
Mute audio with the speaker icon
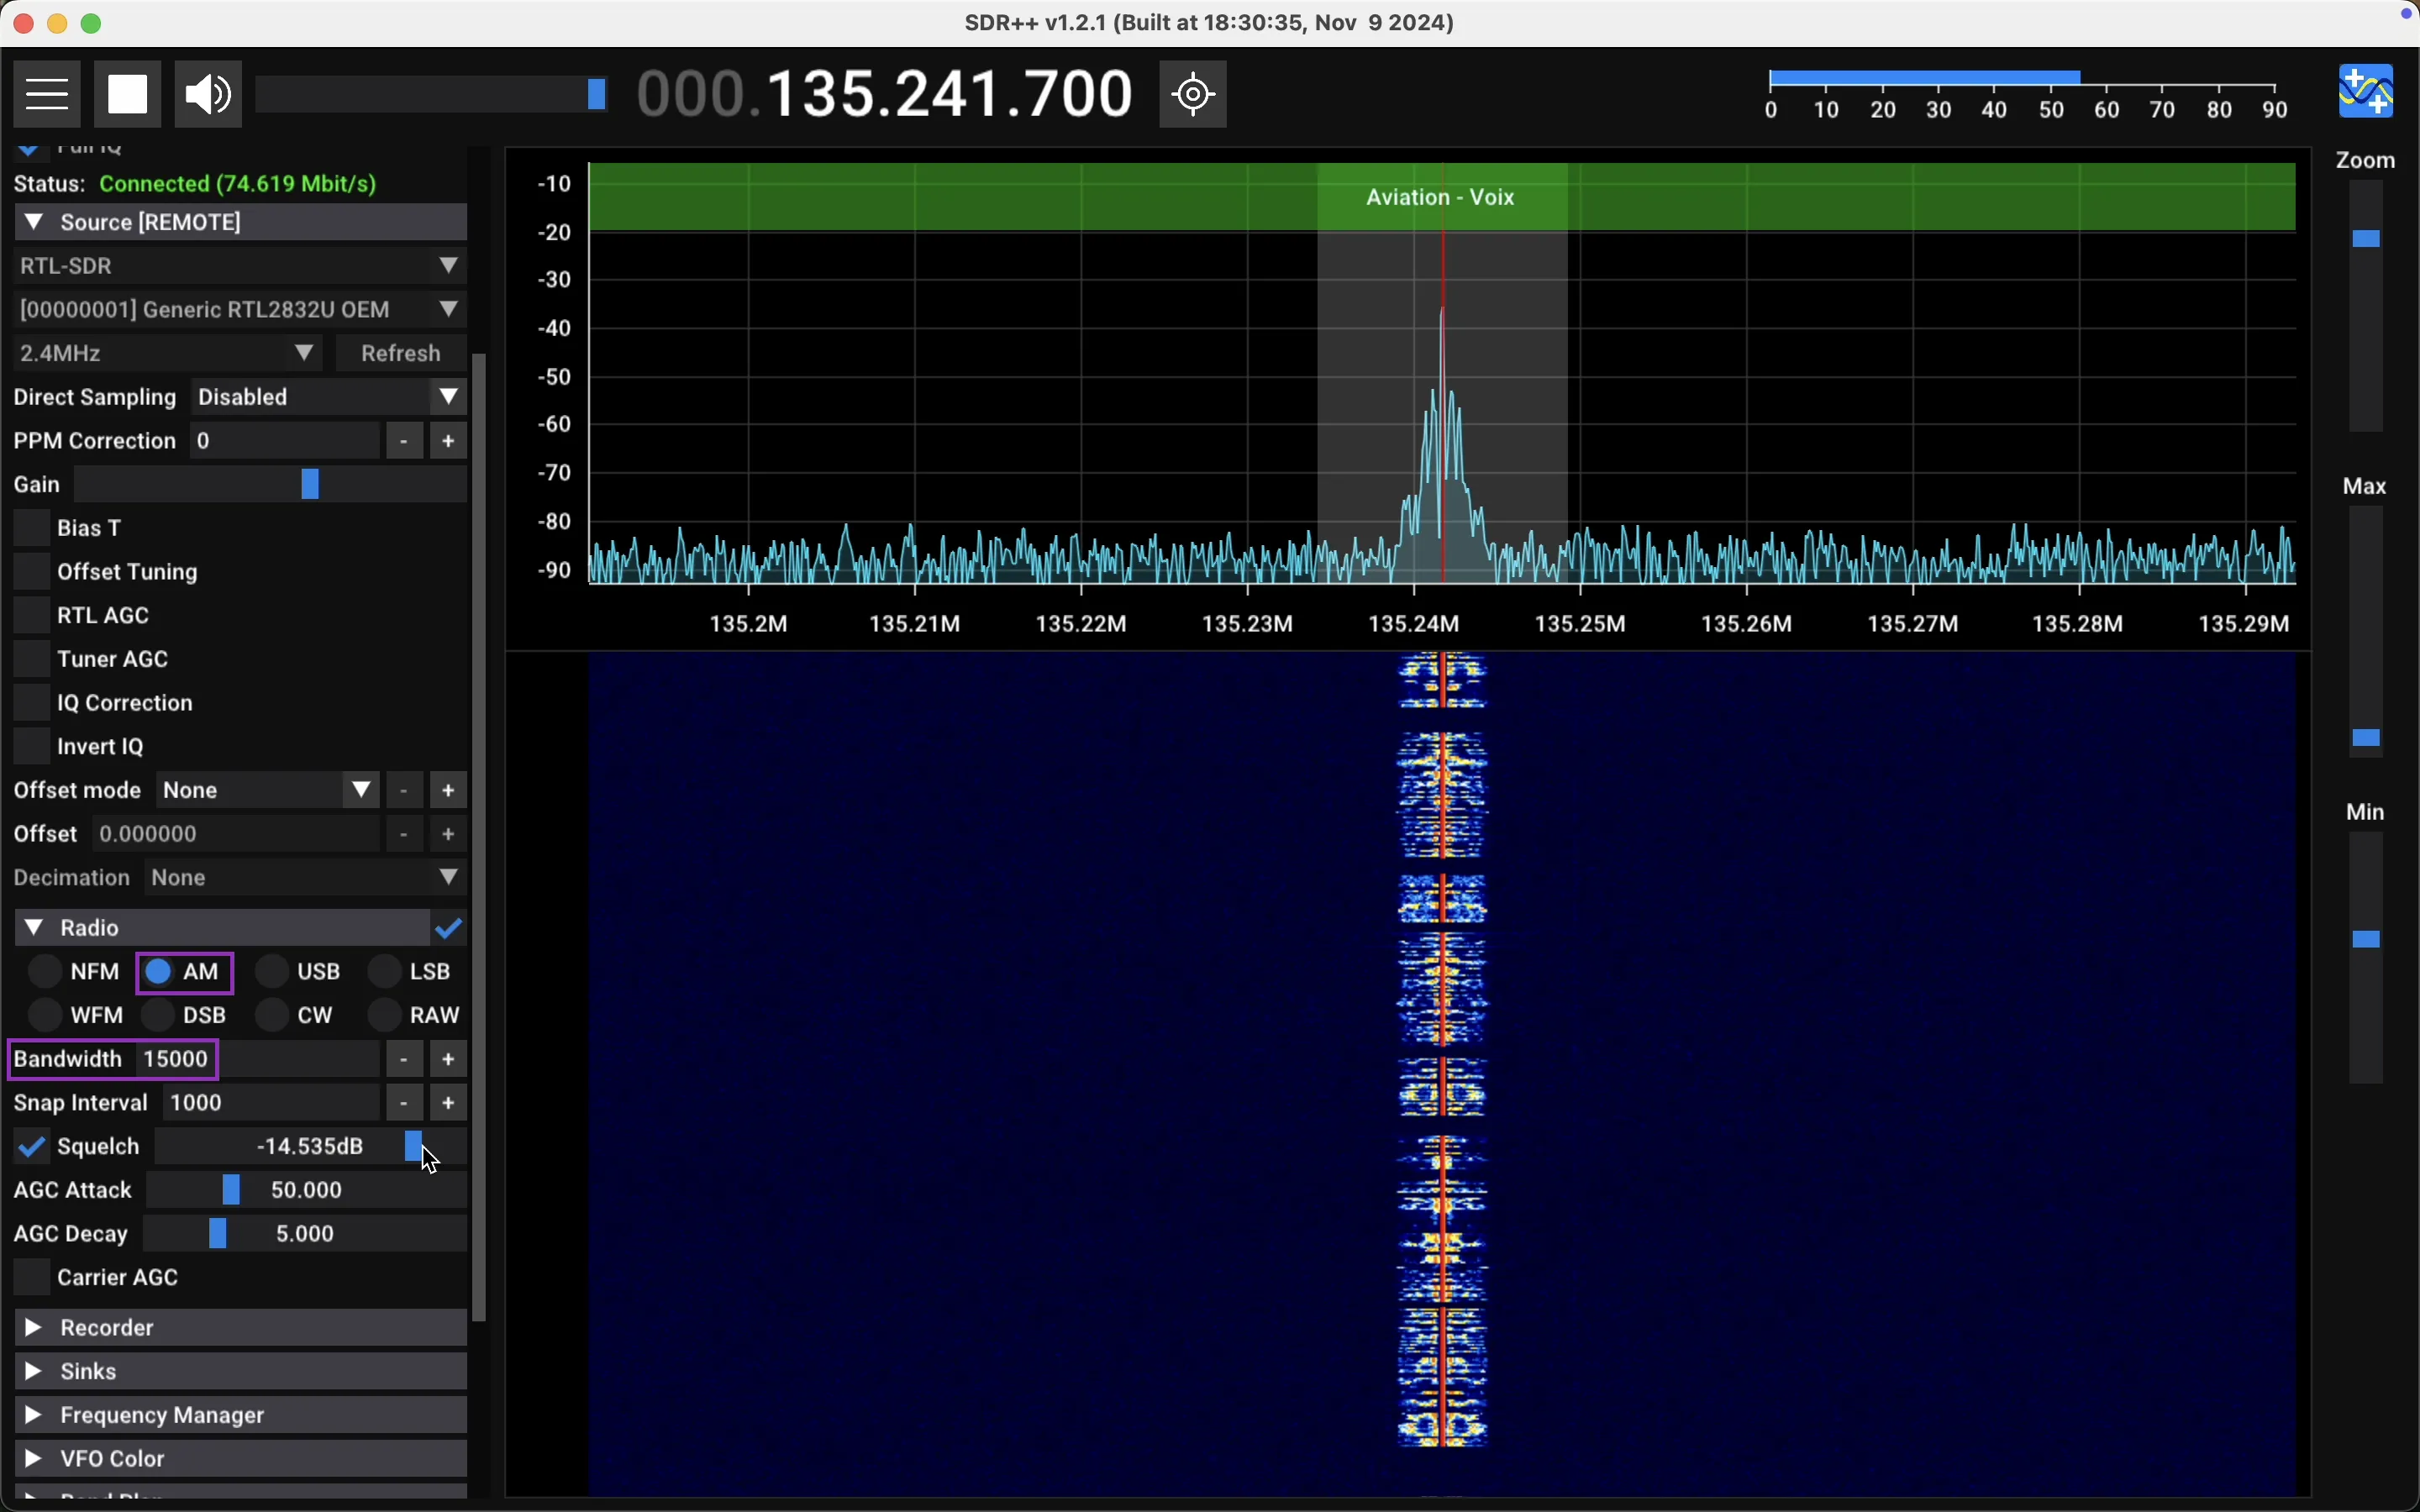click(x=208, y=94)
